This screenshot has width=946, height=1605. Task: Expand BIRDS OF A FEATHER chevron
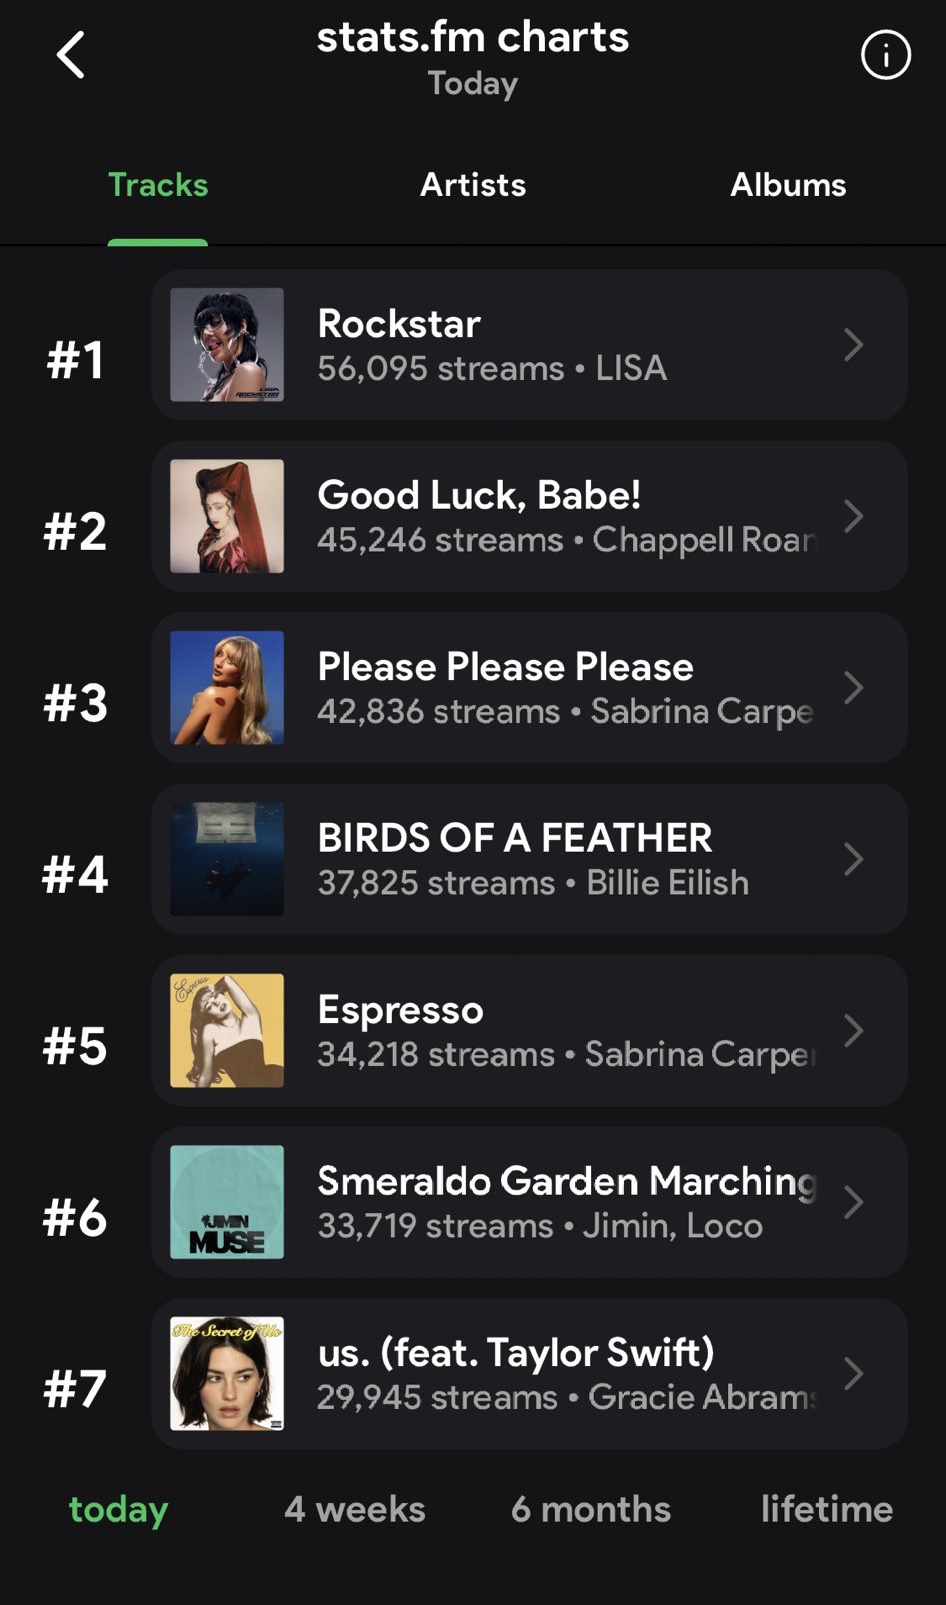pyautogui.click(x=853, y=859)
